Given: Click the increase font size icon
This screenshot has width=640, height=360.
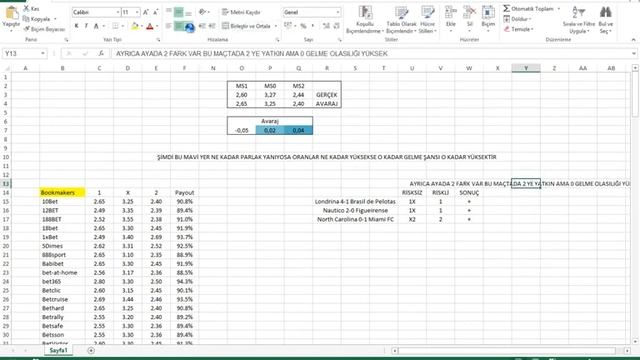Looking at the screenshot, I should click(146, 12).
